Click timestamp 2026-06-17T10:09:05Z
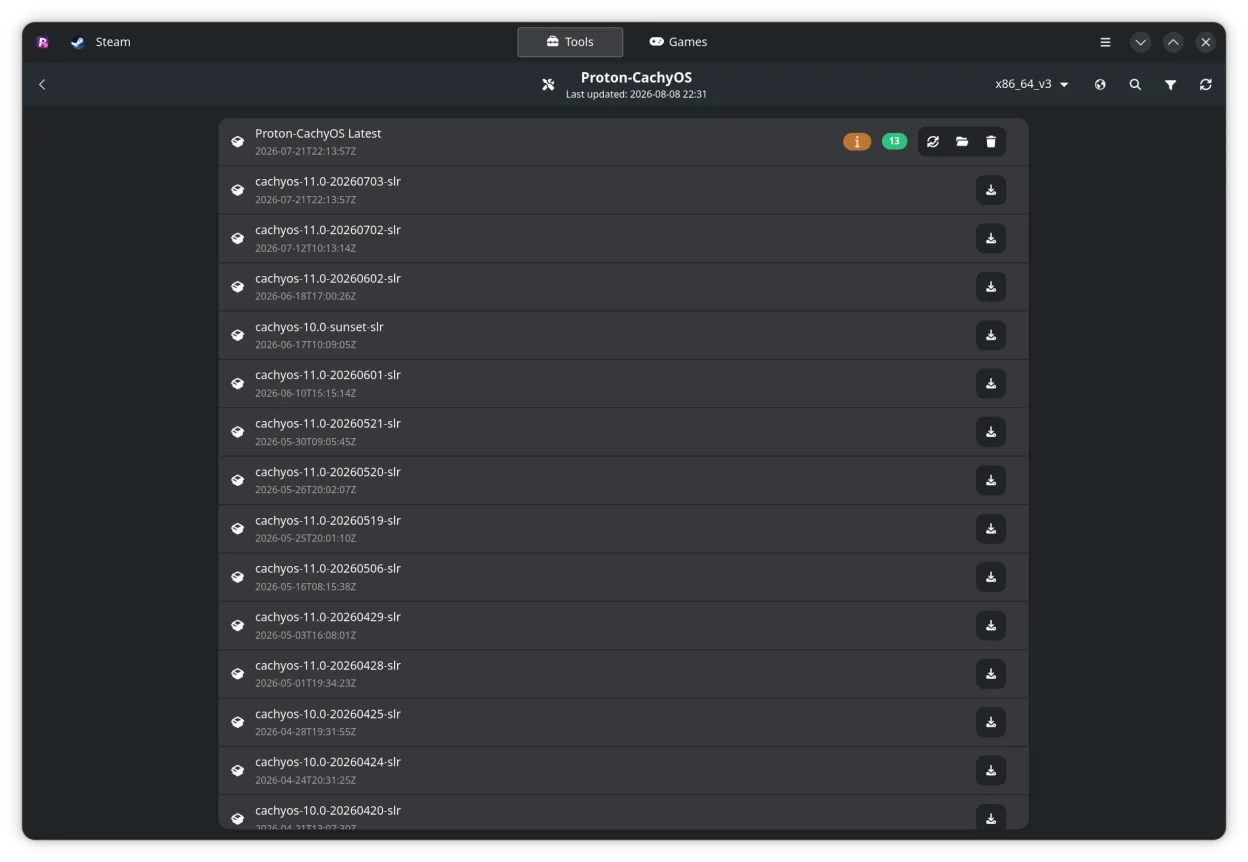This screenshot has height=862, width=1248. 305,345
